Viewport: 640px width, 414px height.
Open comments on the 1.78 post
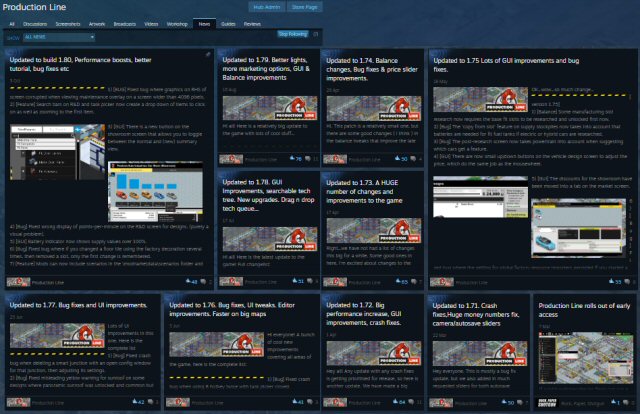[309, 280]
